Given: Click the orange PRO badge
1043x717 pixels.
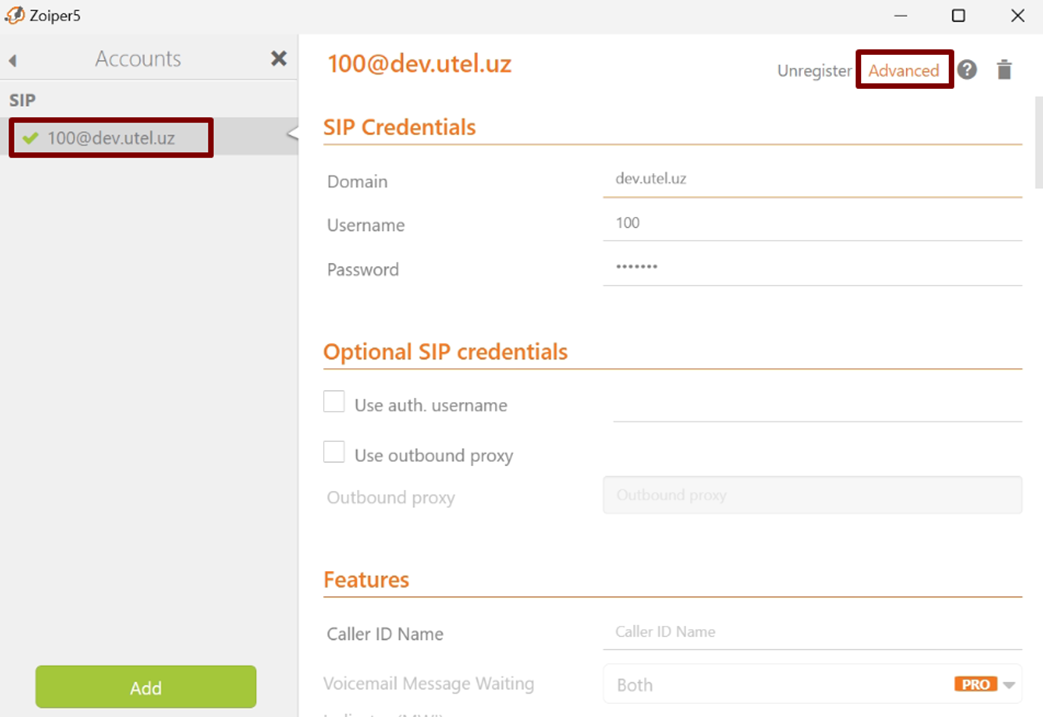Looking at the screenshot, I should [975, 685].
